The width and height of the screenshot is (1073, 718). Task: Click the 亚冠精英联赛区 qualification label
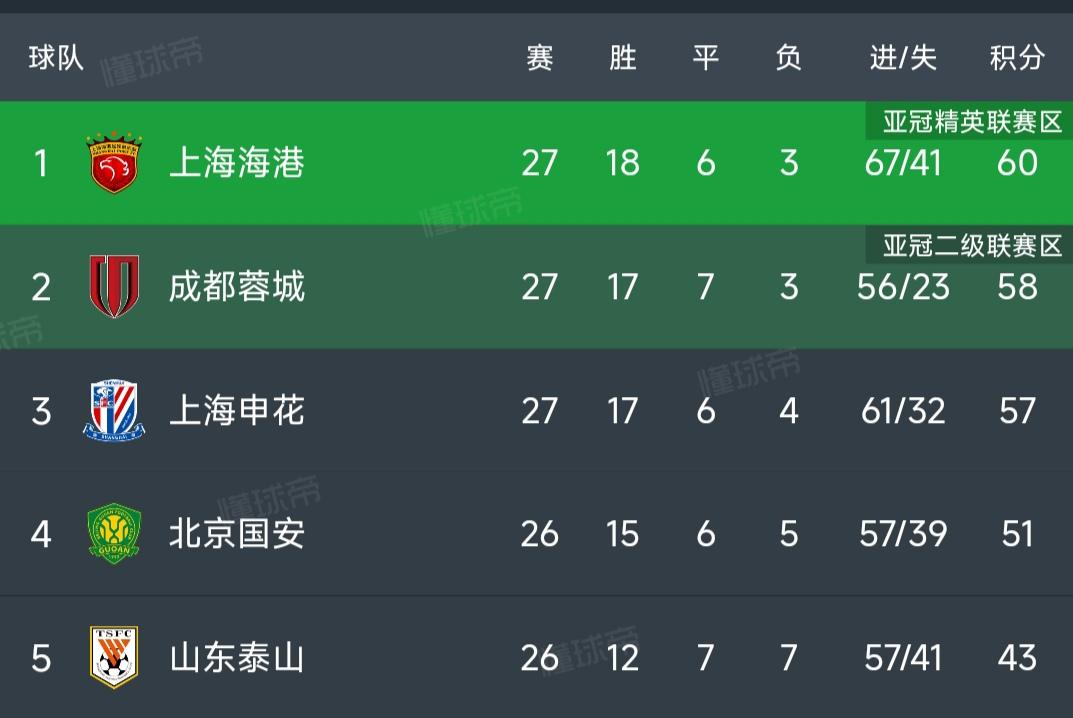coord(971,122)
